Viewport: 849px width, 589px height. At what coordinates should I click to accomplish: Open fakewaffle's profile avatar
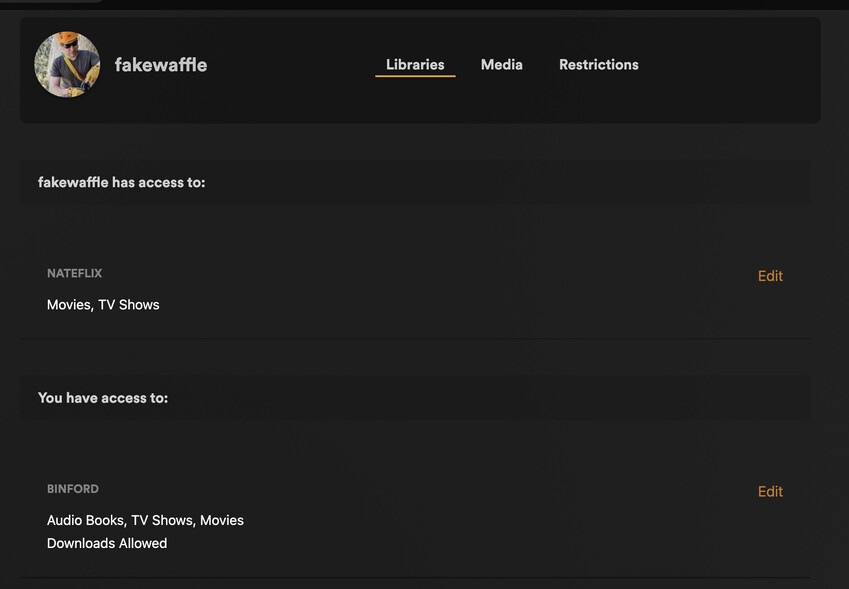point(67,64)
